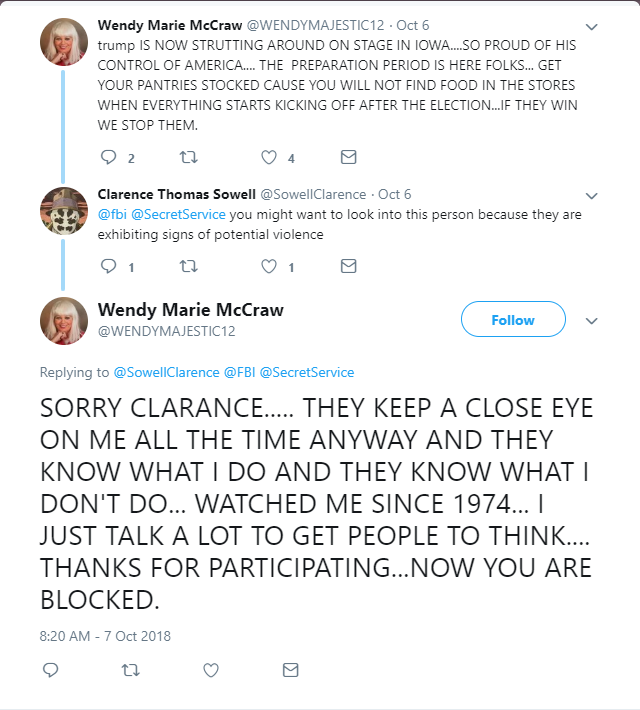640x710 pixels.
Task: Open dropdown menu on Clarence's tweet
Action: point(592,196)
